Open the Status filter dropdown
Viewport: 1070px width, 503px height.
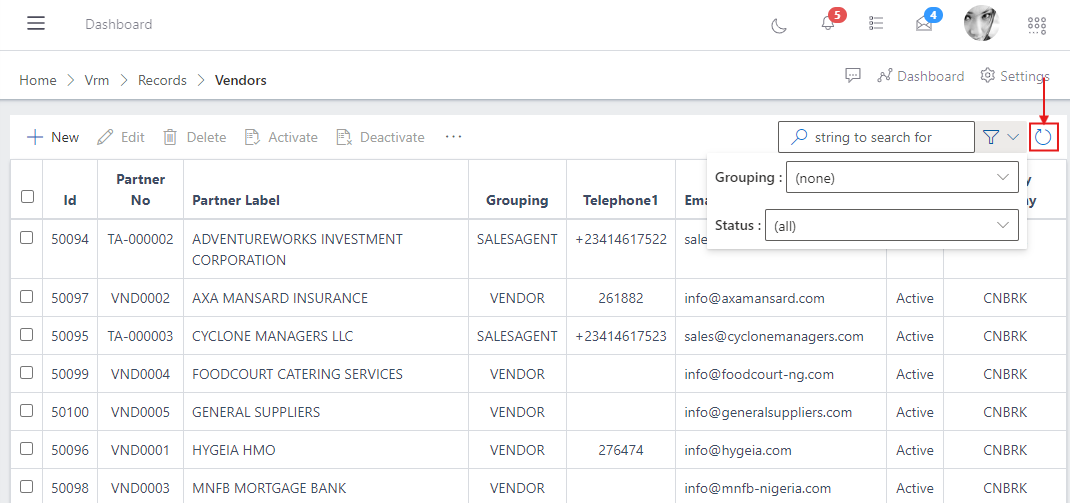891,226
